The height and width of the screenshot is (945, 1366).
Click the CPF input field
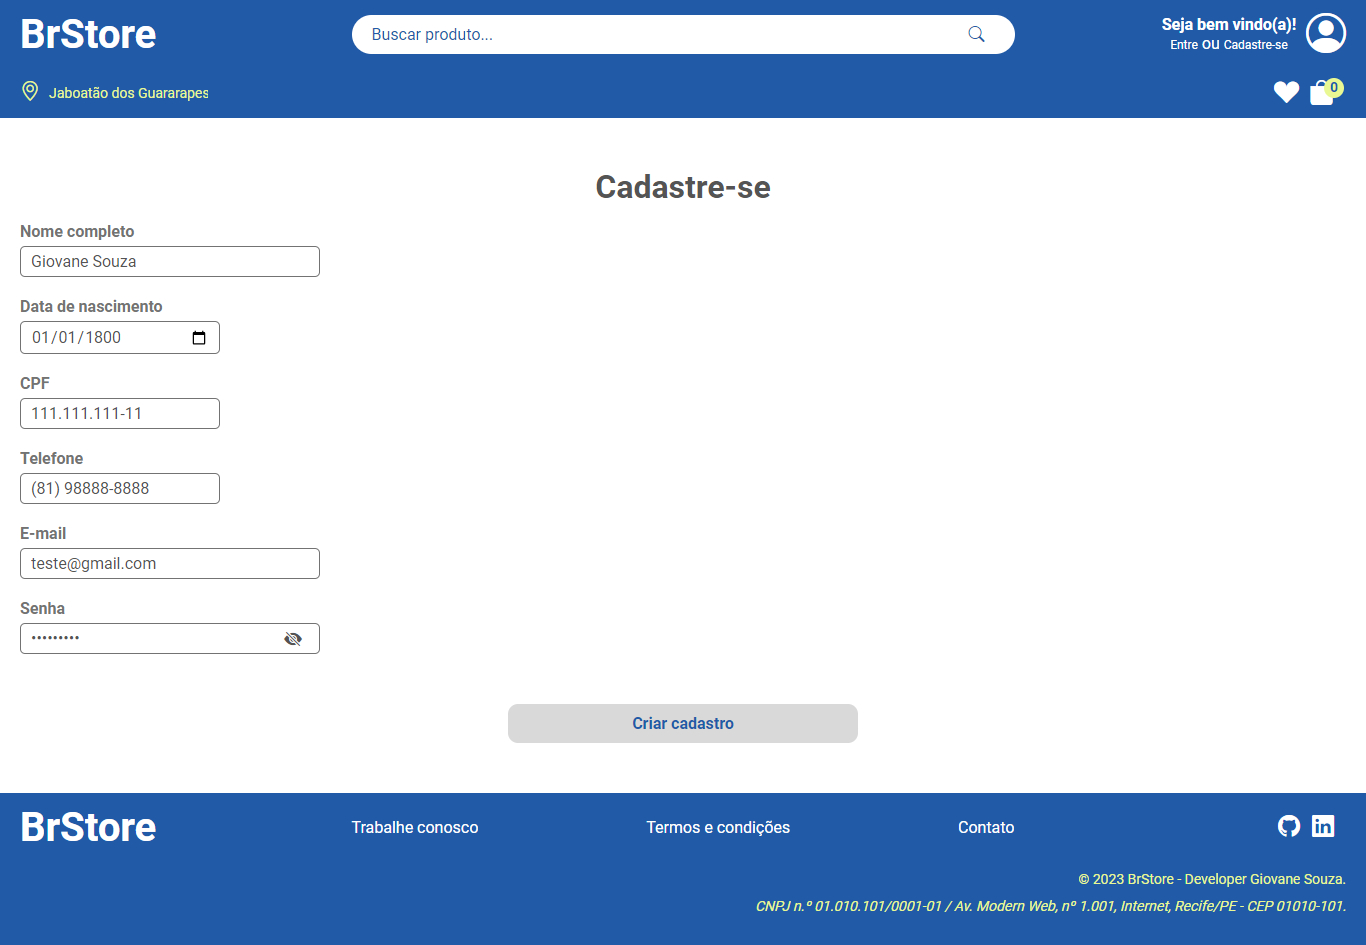[120, 413]
